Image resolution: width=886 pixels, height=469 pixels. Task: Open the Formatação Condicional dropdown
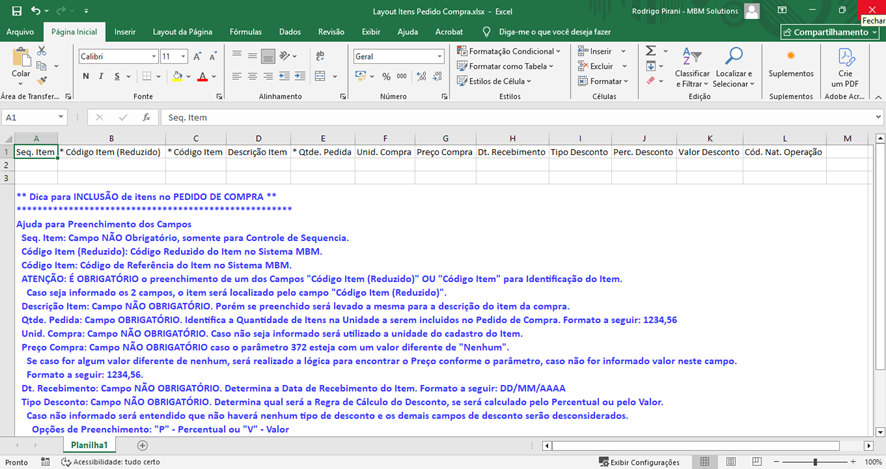(x=508, y=51)
